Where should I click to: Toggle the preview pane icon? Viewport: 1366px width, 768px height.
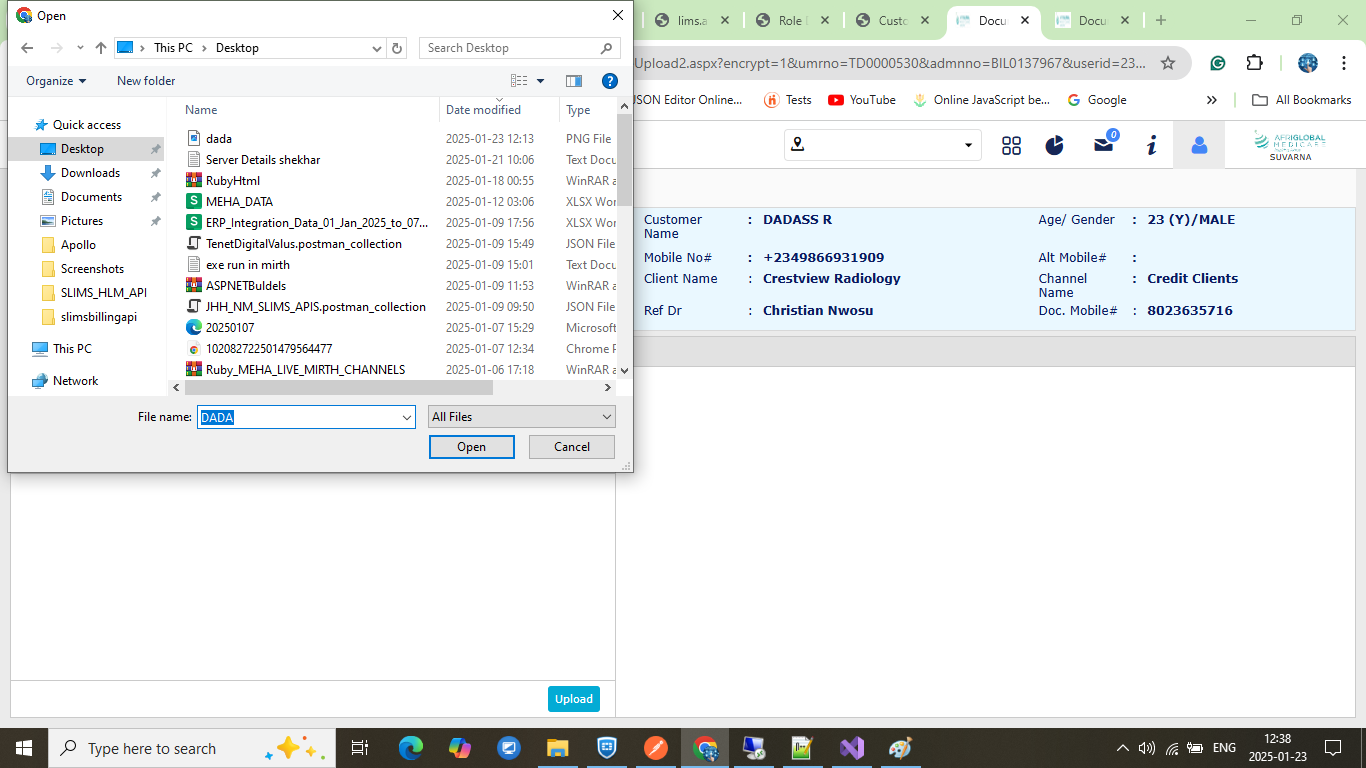coord(573,81)
